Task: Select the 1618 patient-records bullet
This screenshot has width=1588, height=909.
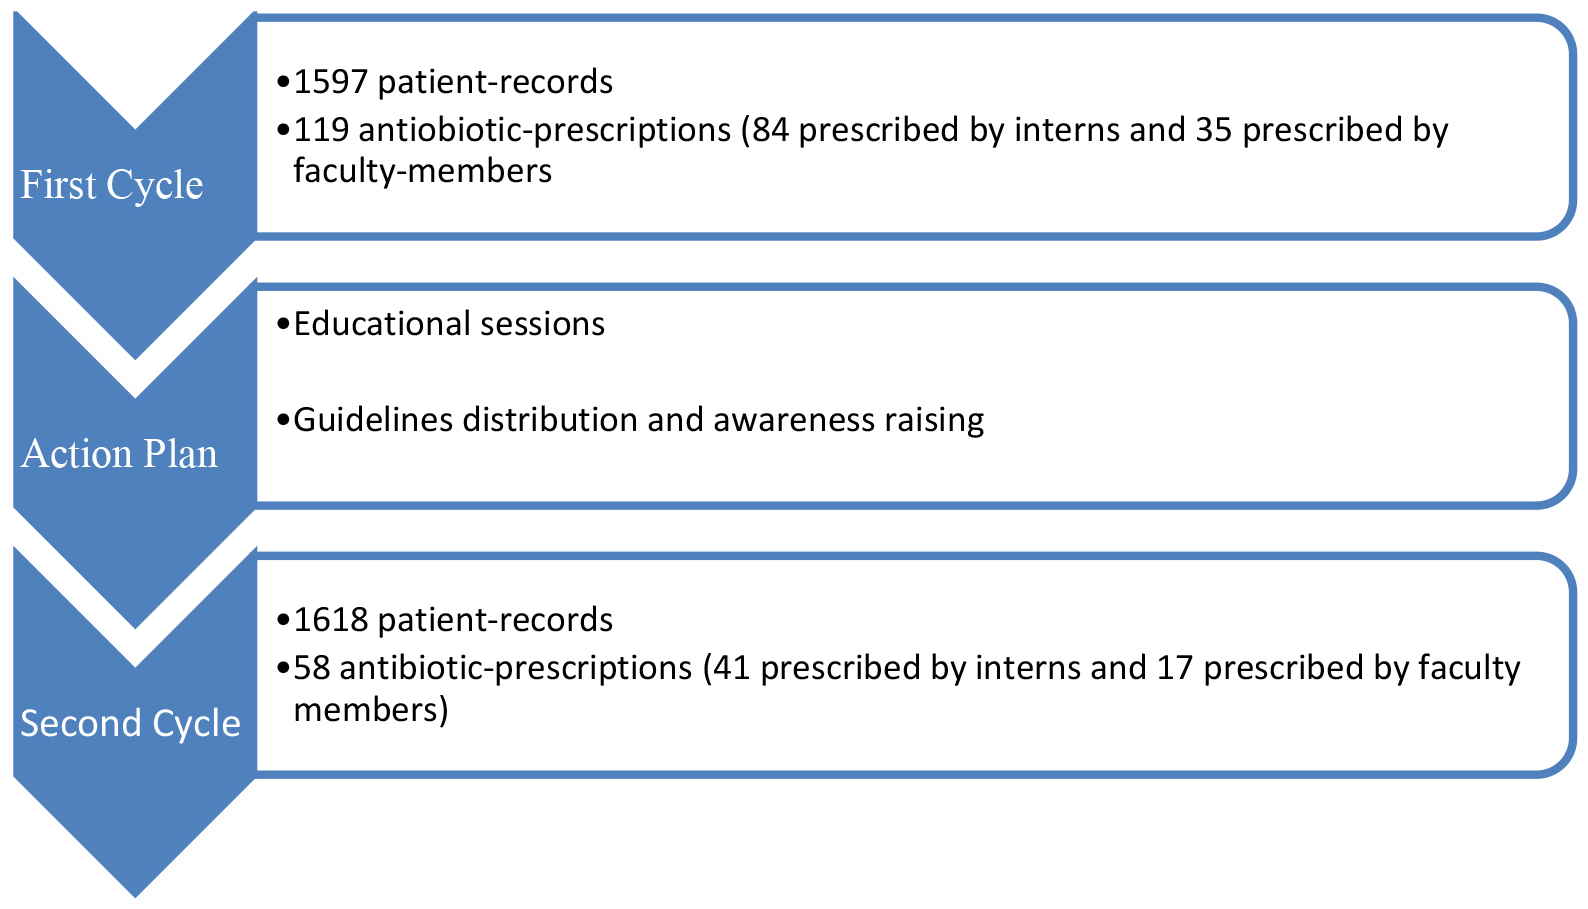Action: tap(445, 620)
